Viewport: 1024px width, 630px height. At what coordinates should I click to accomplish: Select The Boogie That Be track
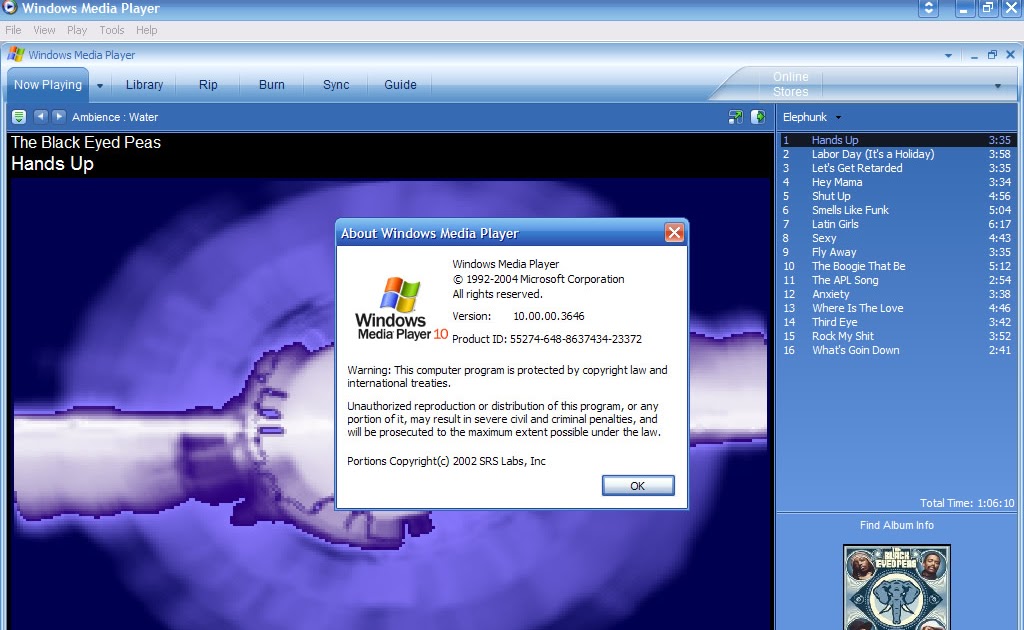click(x=897, y=266)
